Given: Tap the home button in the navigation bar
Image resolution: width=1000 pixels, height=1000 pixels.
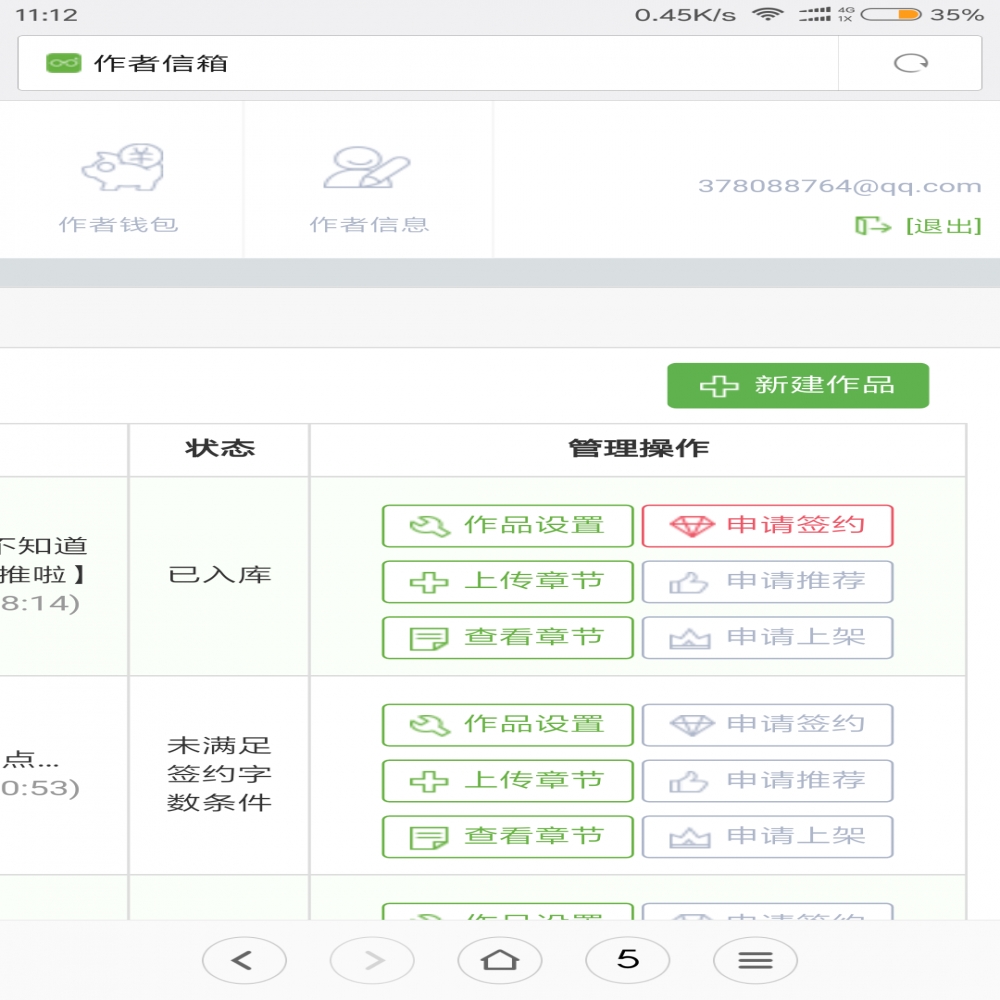Looking at the screenshot, I should [499, 958].
